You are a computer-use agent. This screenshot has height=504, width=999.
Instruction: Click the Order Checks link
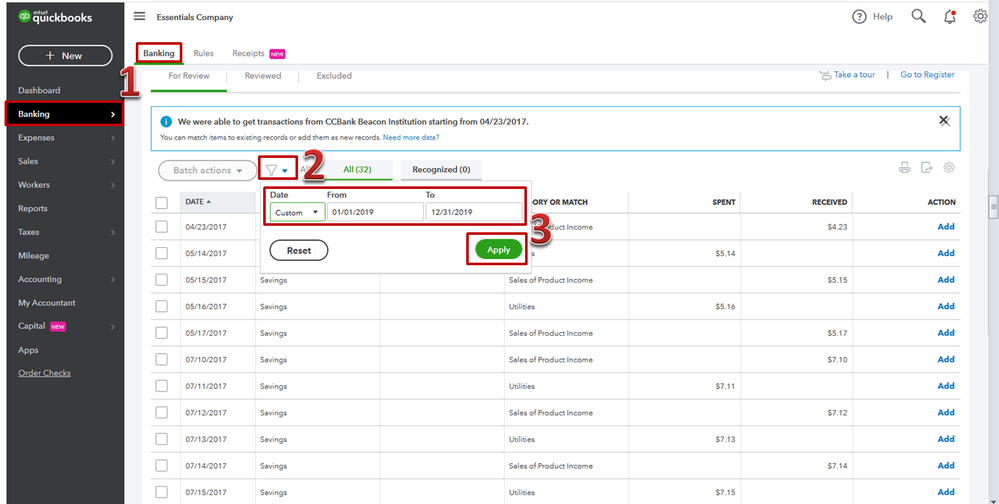click(x=44, y=373)
